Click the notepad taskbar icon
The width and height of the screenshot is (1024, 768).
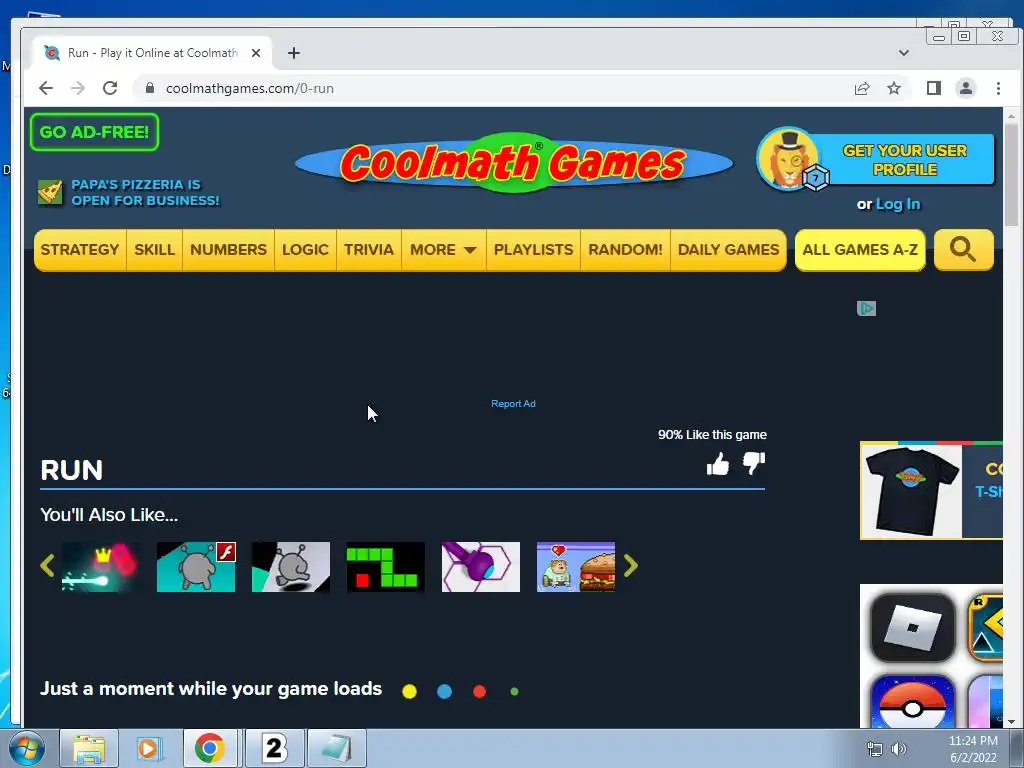point(336,748)
